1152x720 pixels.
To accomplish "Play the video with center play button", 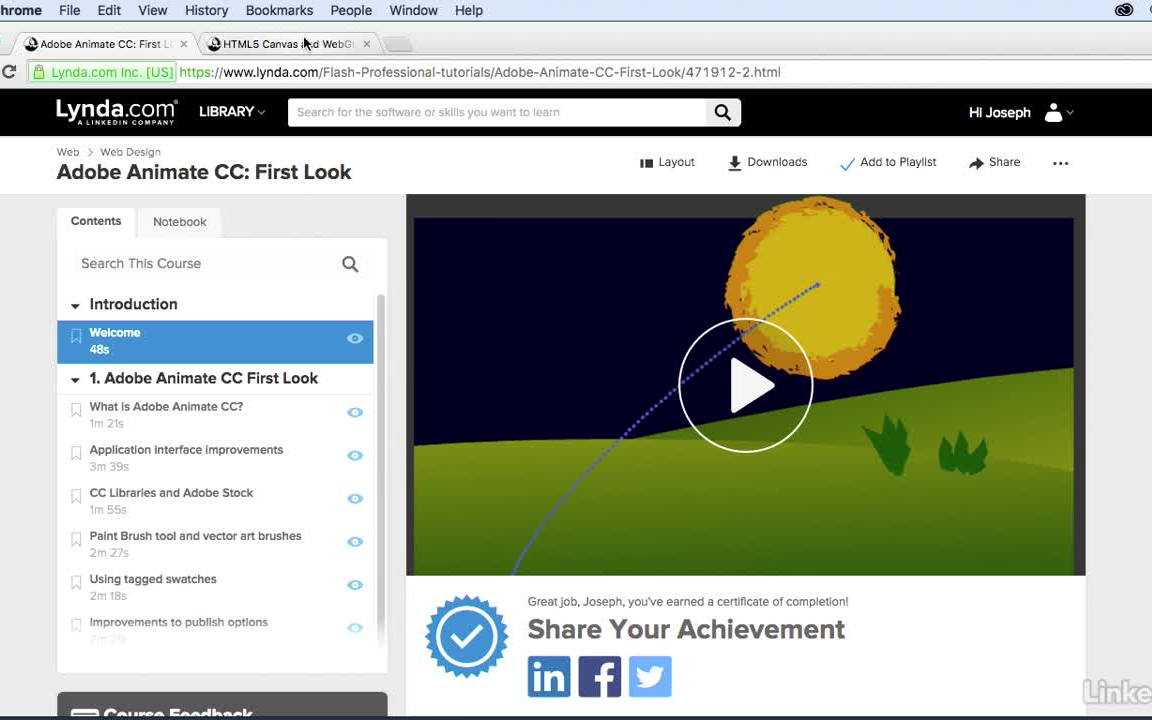I will pos(746,385).
